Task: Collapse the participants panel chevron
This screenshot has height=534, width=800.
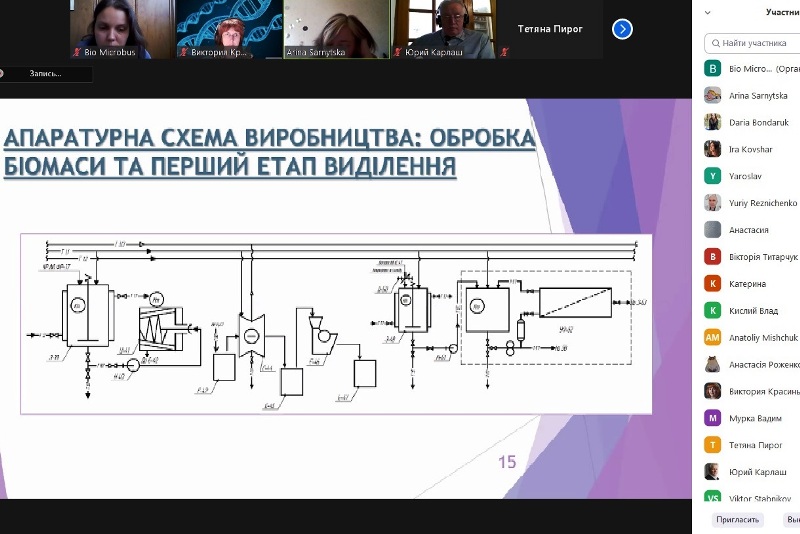Action: click(708, 12)
